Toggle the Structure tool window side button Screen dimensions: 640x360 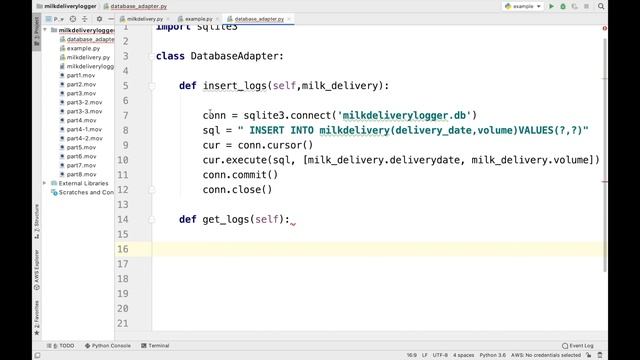click(37, 221)
